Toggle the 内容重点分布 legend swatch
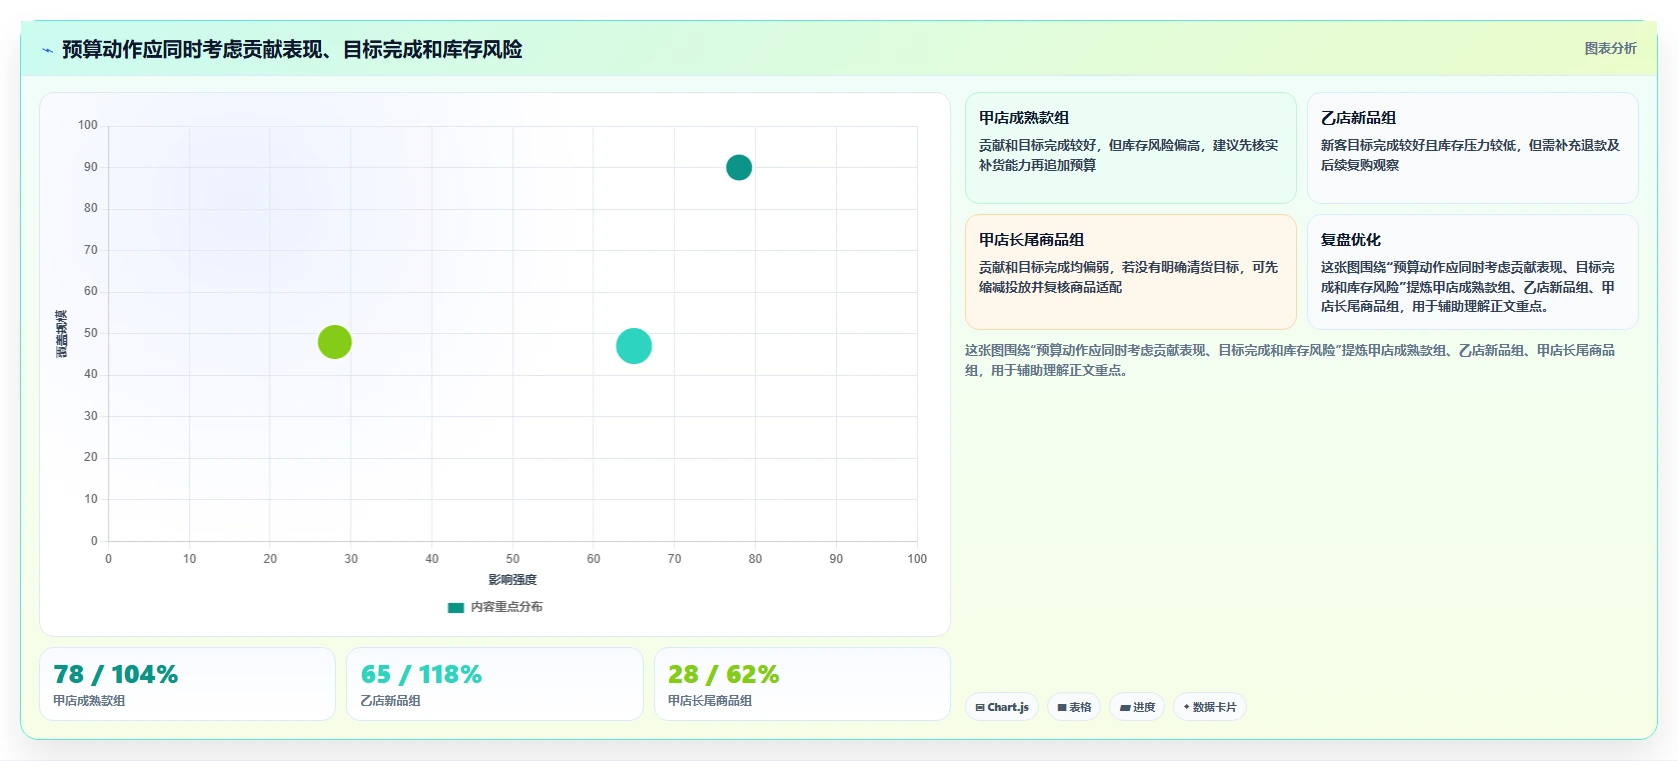This screenshot has width=1678, height=761. [x=456, y=607]
